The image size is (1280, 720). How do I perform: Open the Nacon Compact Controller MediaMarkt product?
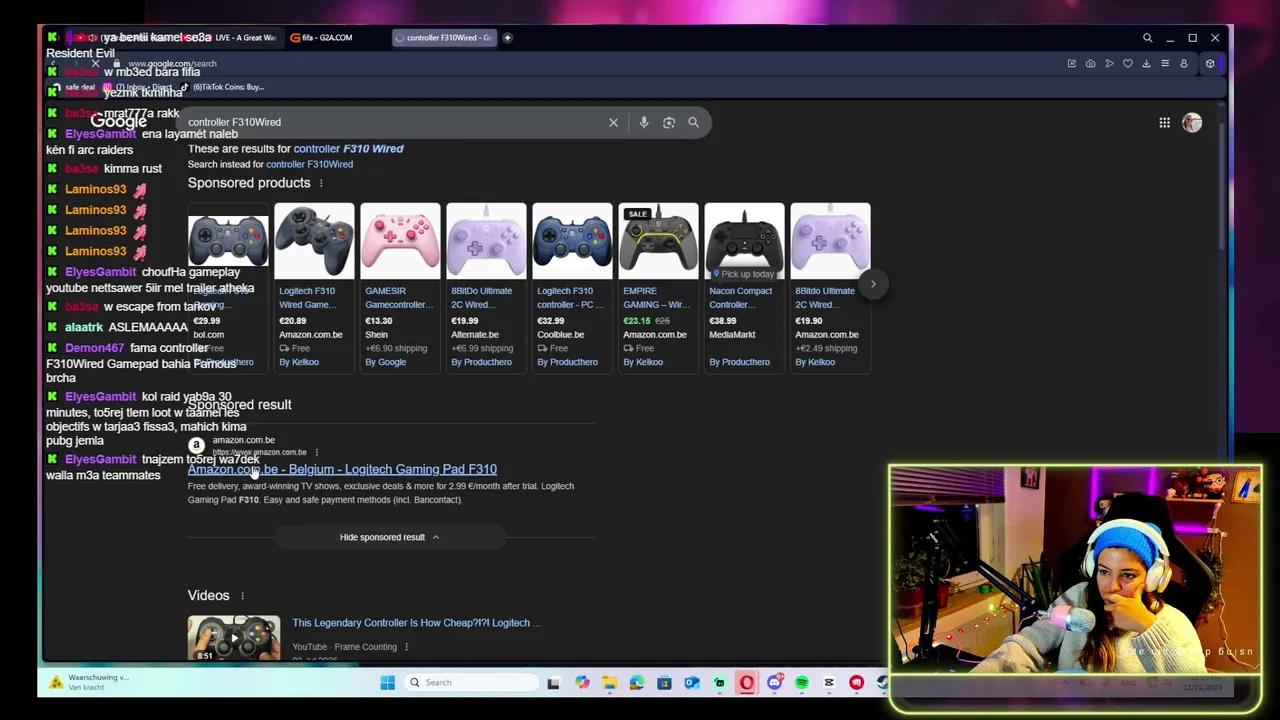point(744,288)
